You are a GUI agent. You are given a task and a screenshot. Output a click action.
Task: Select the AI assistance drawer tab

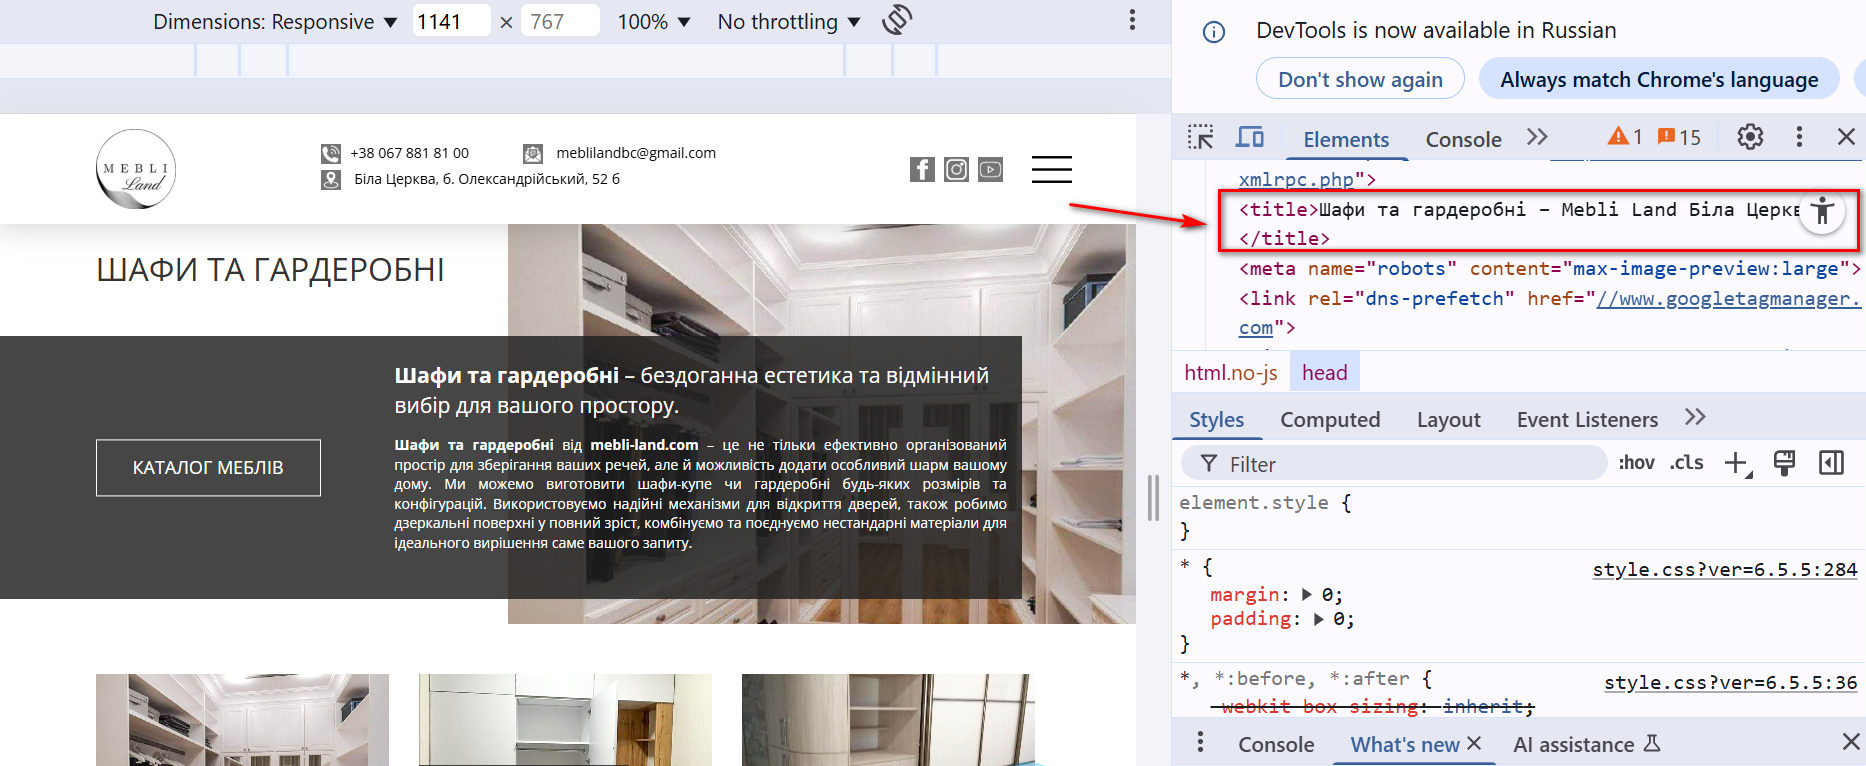pyautogui.click(x=1586, y=744)
